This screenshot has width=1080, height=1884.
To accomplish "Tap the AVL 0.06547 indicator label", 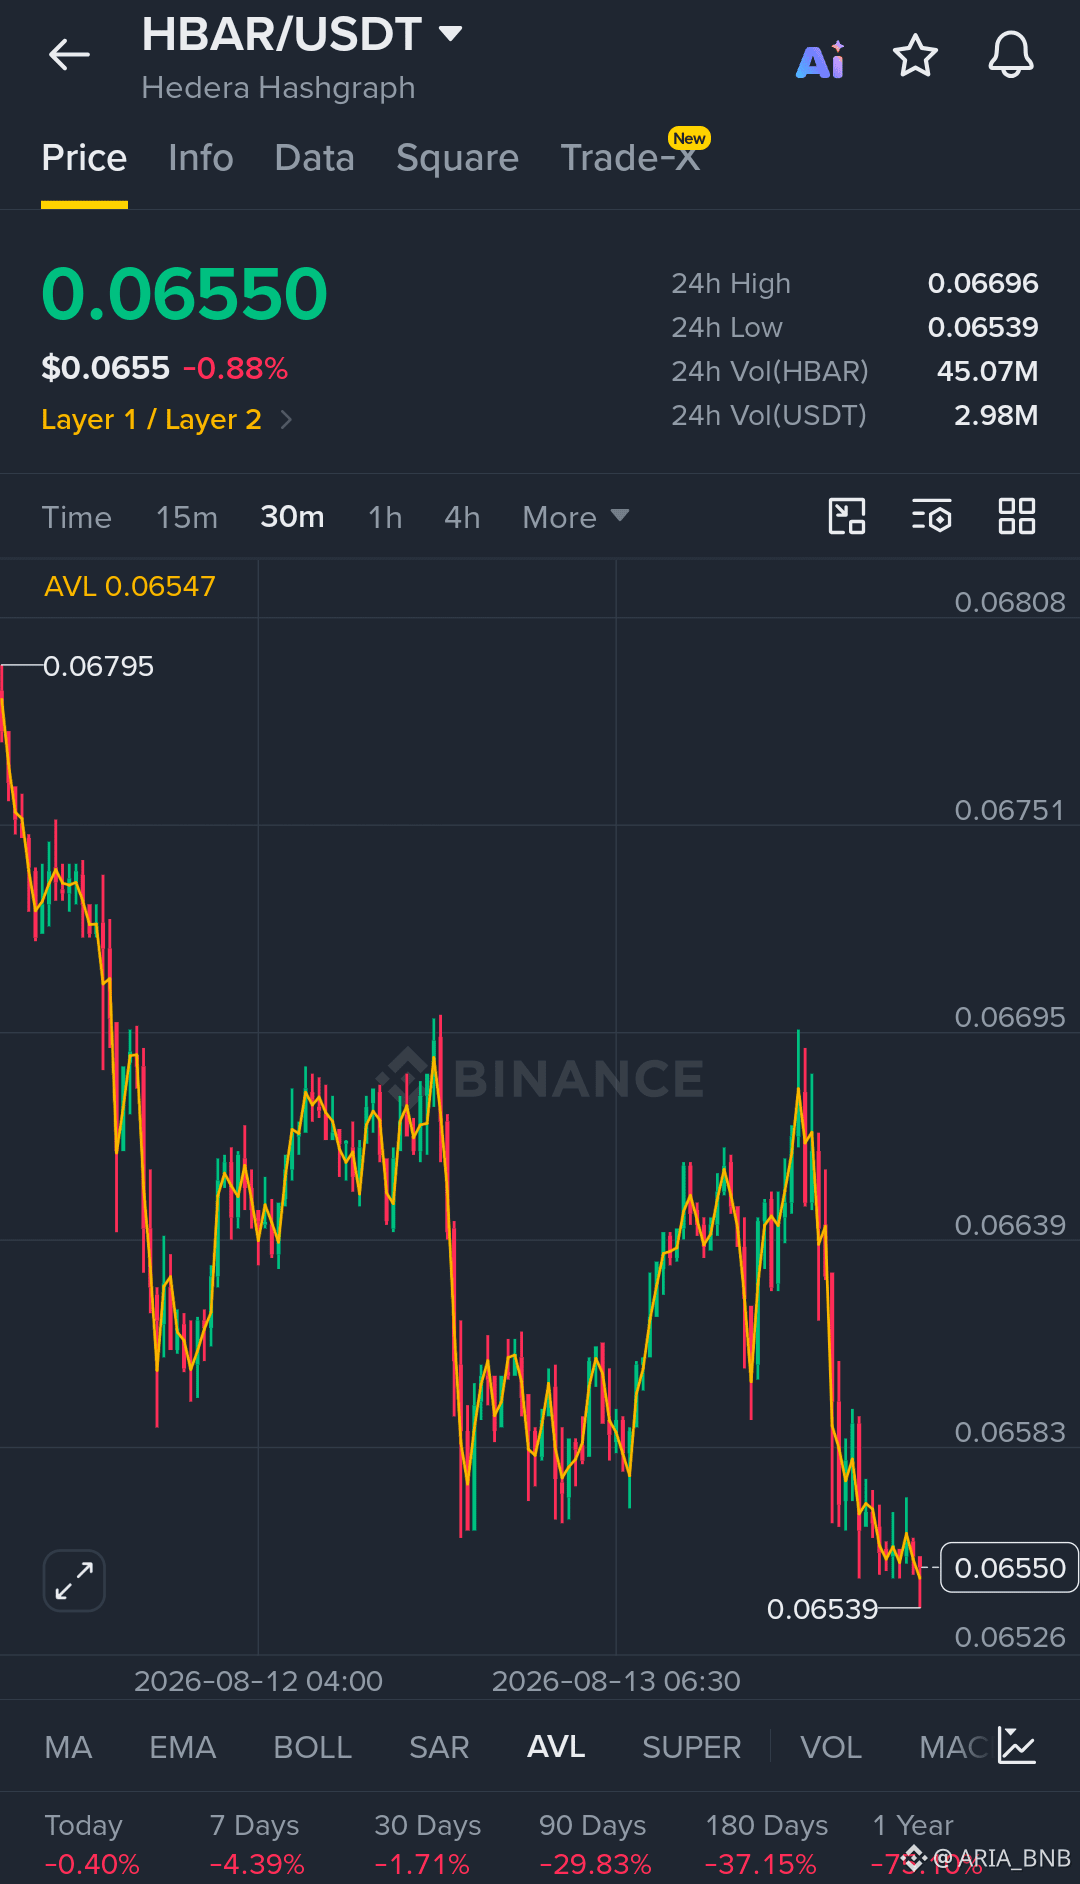I will [130, 586].
